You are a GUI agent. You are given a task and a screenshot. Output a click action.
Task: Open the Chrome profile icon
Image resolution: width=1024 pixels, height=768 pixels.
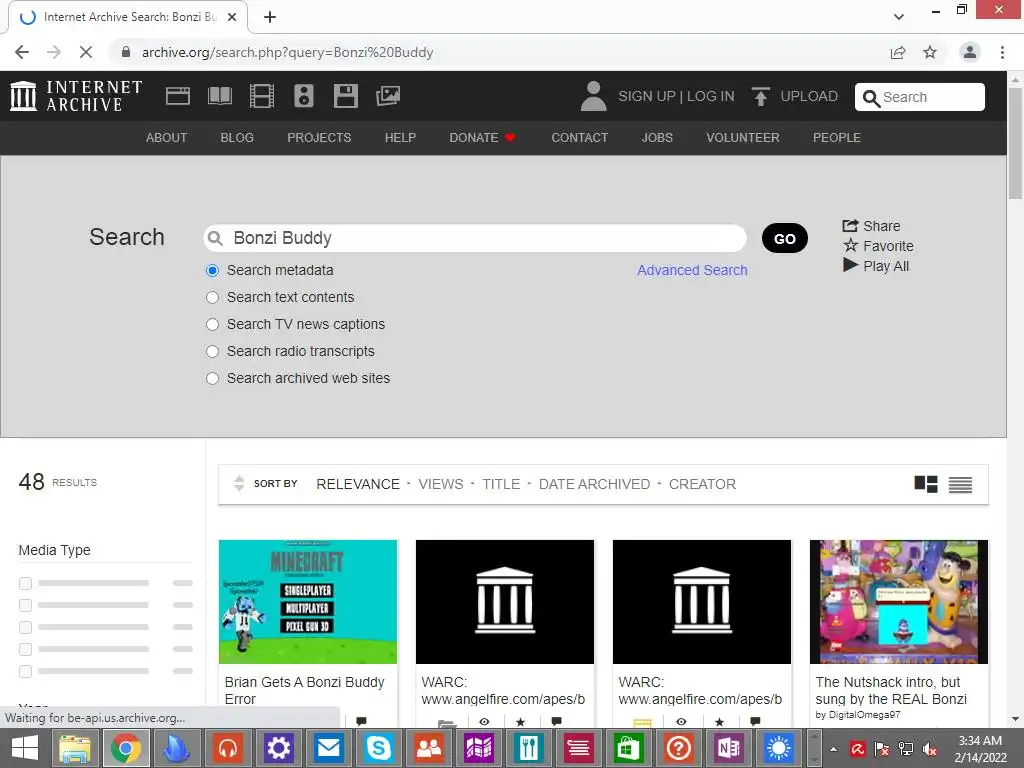[x=970, y=52]
